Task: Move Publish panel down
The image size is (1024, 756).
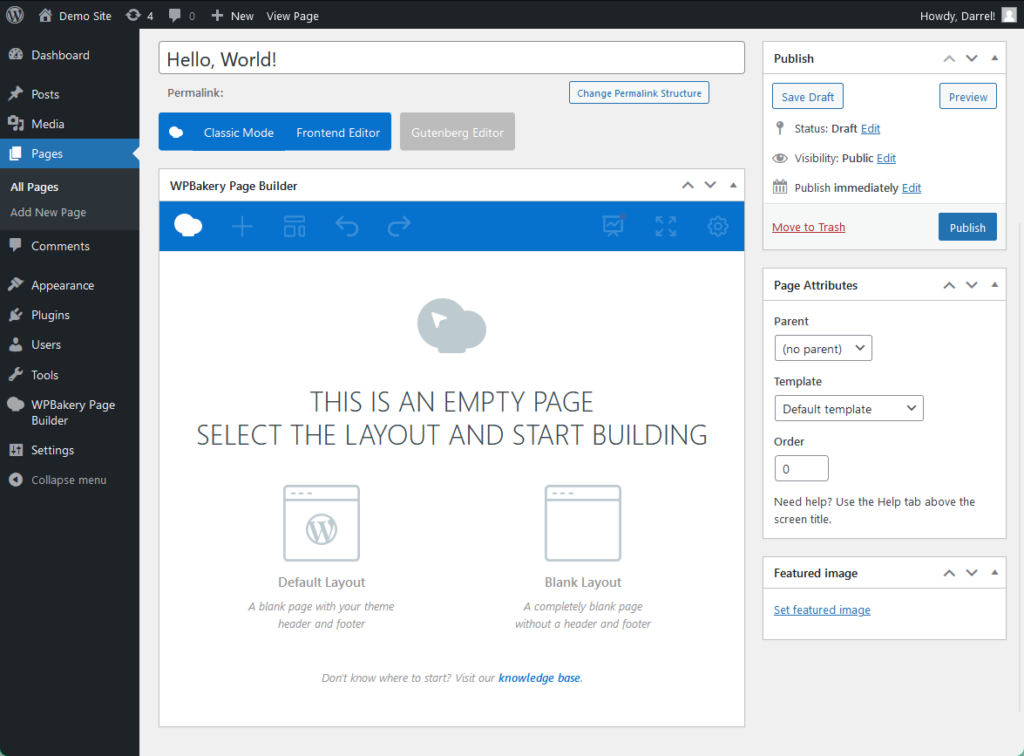Action: coord(972,58)
